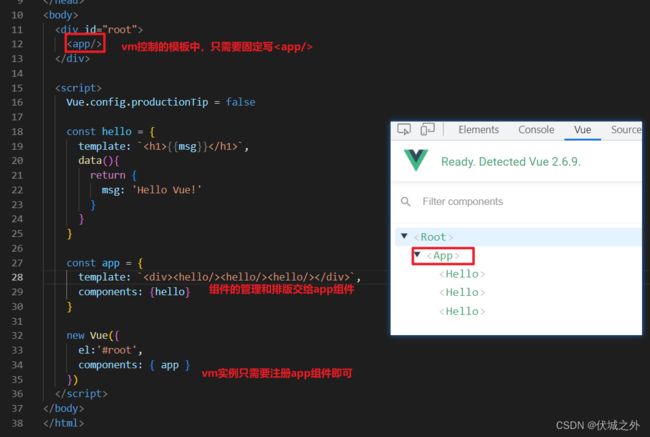Click 'return {' on line 21
Screen dimensions: 650x437
coord(114,175)
